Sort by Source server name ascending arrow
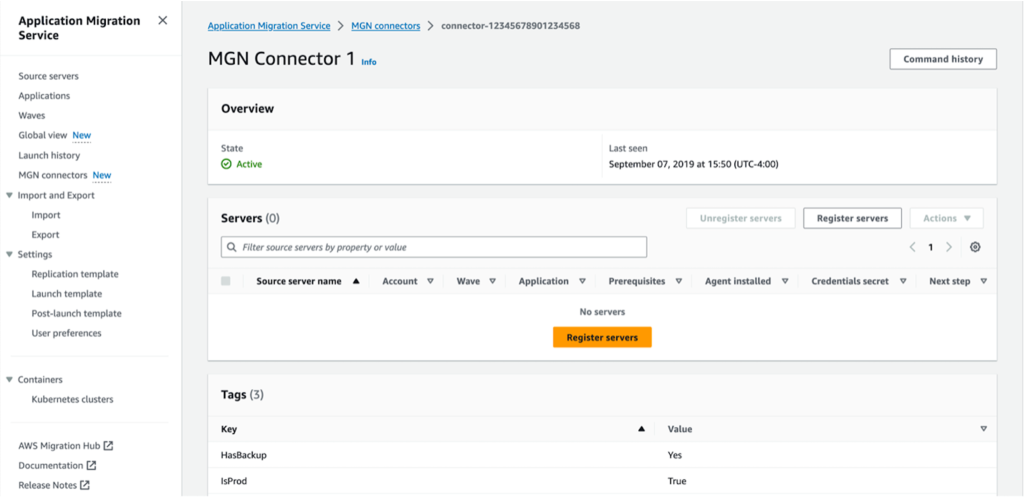Image resolution: width=1024 pixels, height=497 pixels. point(356,281)
